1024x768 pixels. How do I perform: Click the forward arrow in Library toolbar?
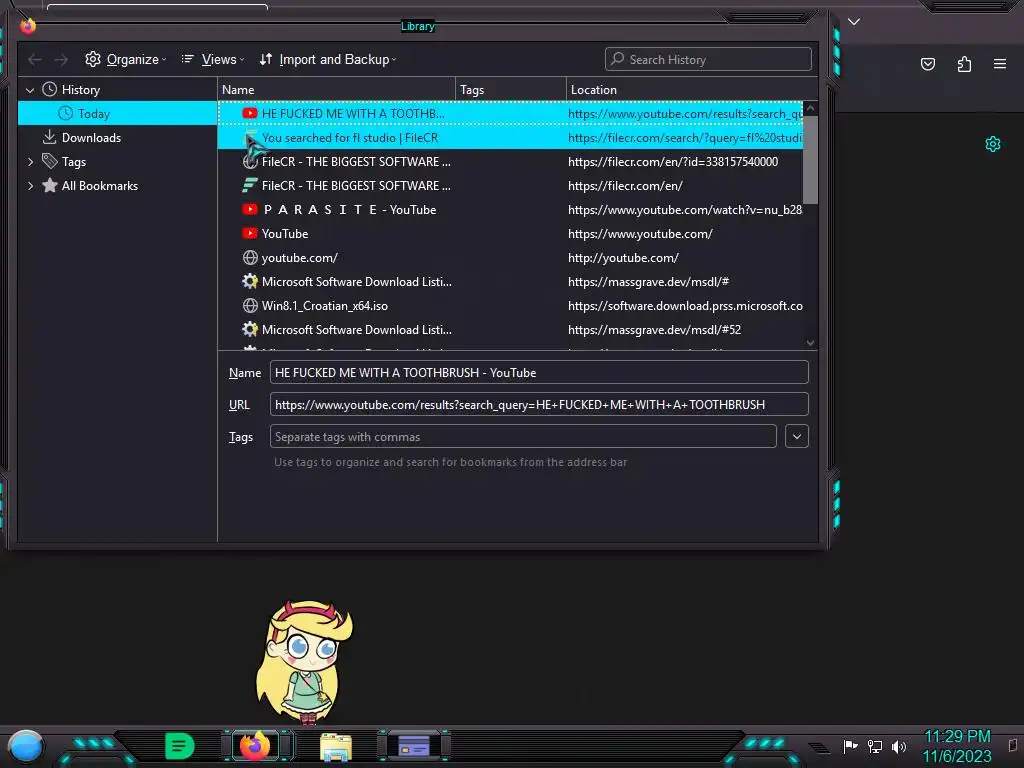pos(61,59)
